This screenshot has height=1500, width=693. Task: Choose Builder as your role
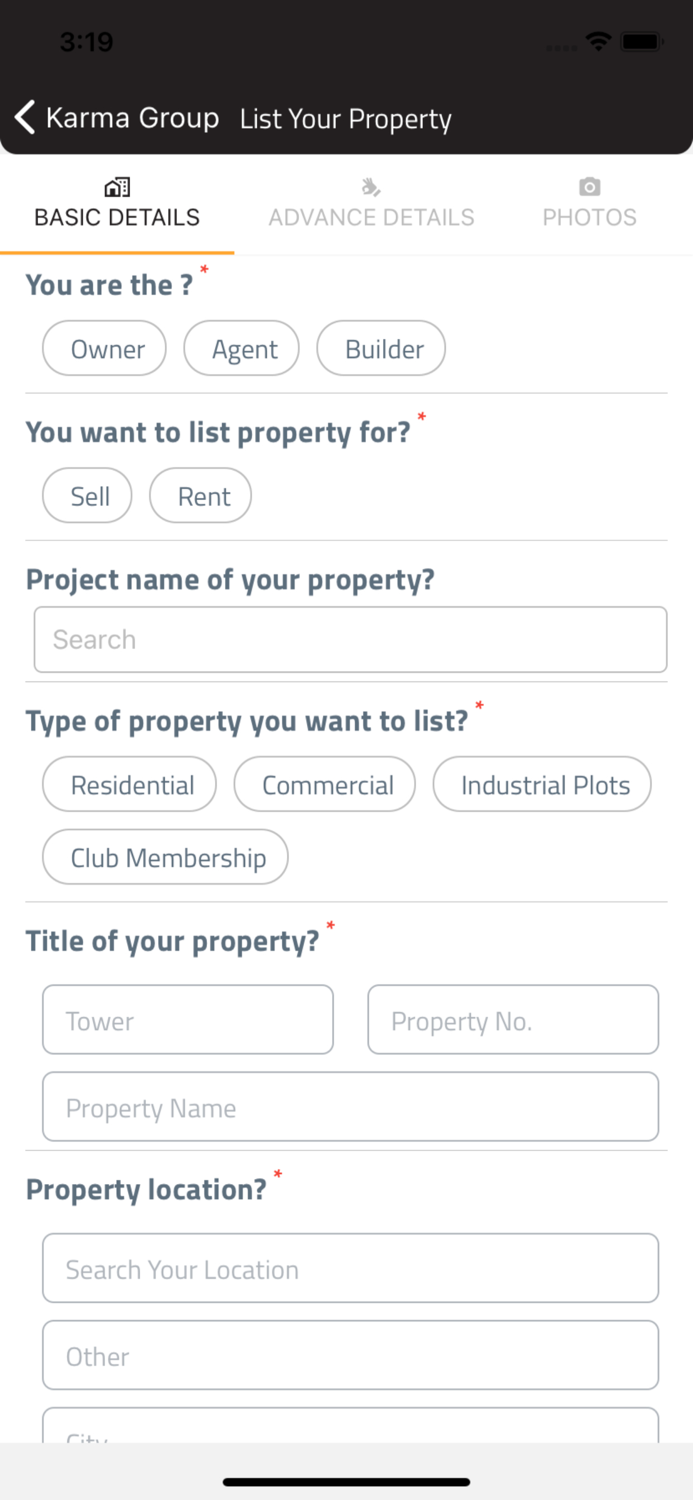[x=381, y=348]
